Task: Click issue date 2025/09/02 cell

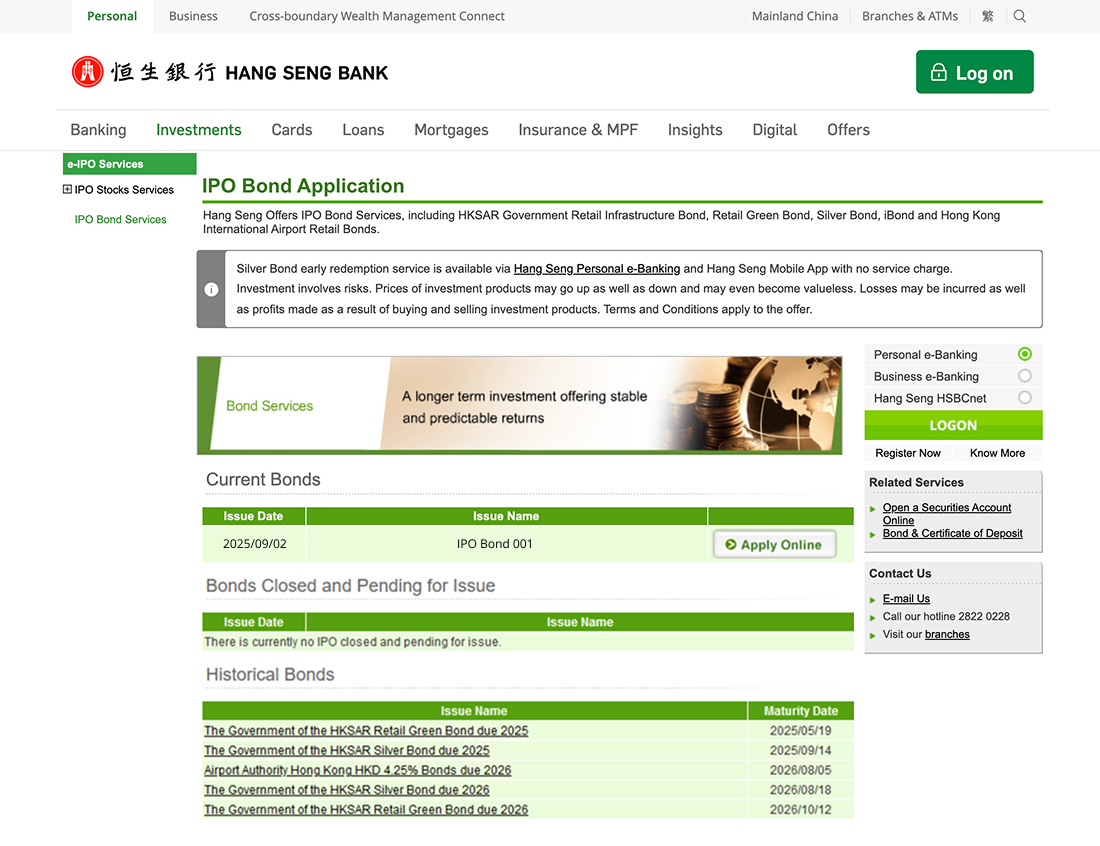Action: pyautogui.click(x=255, y=544)
